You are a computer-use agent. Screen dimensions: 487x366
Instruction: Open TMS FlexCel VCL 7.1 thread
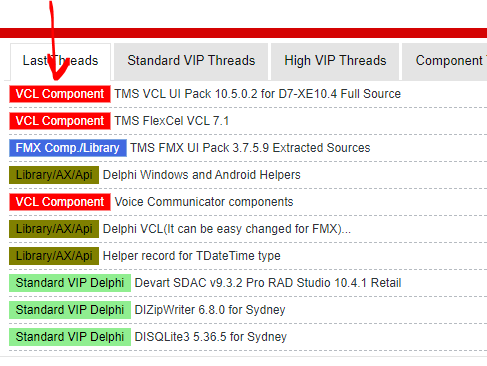tap(172, 121)
